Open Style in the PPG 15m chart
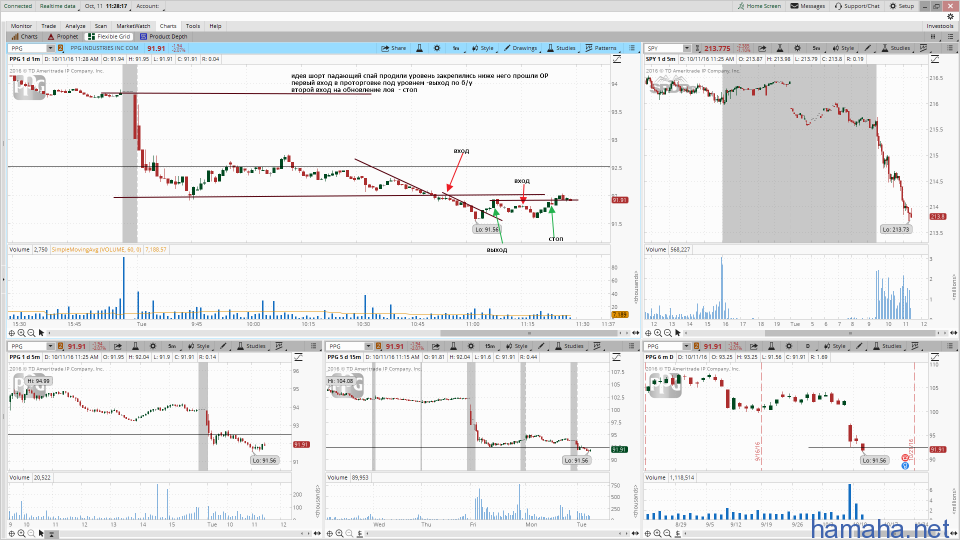Image resolution: width=960 pixels, height=540 pixels. [x=517, y=347]
